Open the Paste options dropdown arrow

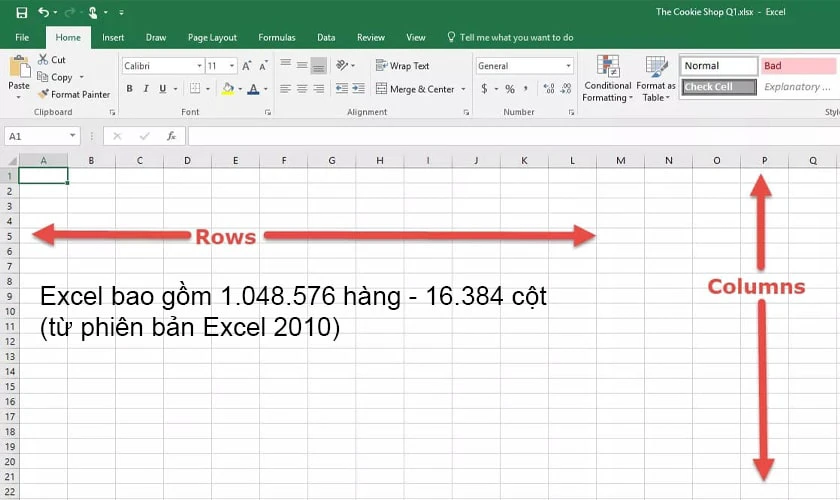[18, 98]
